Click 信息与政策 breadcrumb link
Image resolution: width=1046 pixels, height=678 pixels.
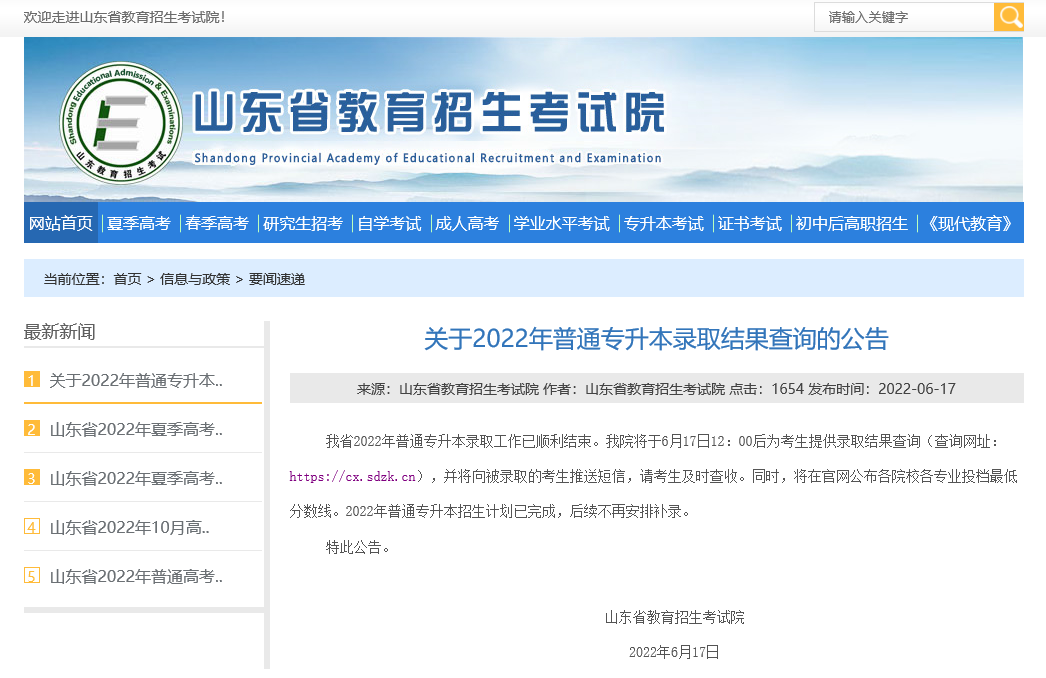194,279
